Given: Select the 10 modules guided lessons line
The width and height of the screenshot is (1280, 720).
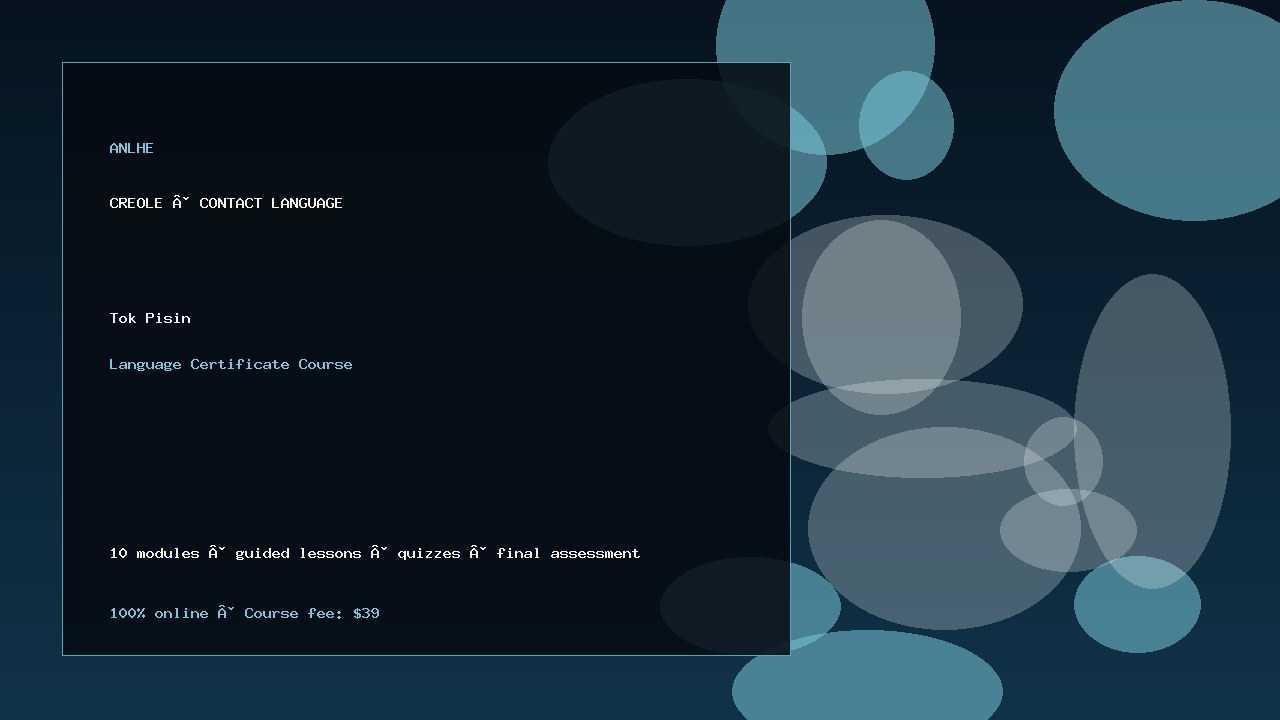Looking at the screenshot, I should (375, 553).
